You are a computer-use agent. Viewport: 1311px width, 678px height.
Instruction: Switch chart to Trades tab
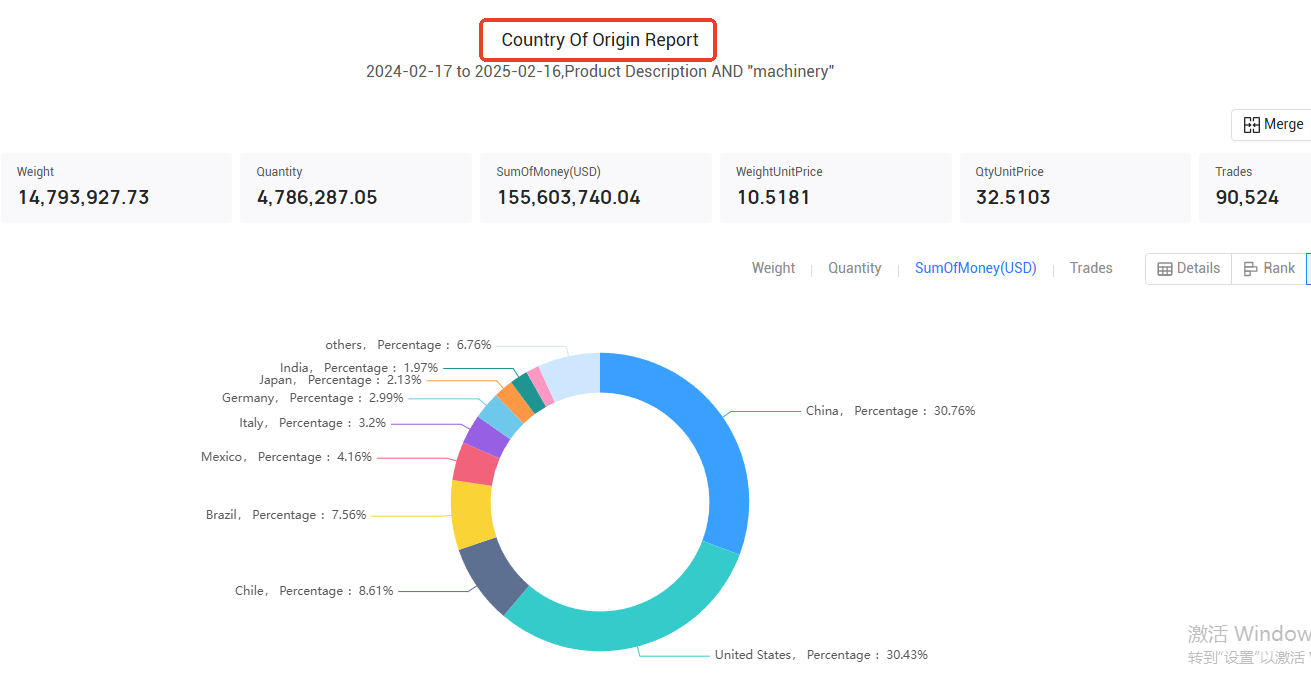(x=1091, y=268)
